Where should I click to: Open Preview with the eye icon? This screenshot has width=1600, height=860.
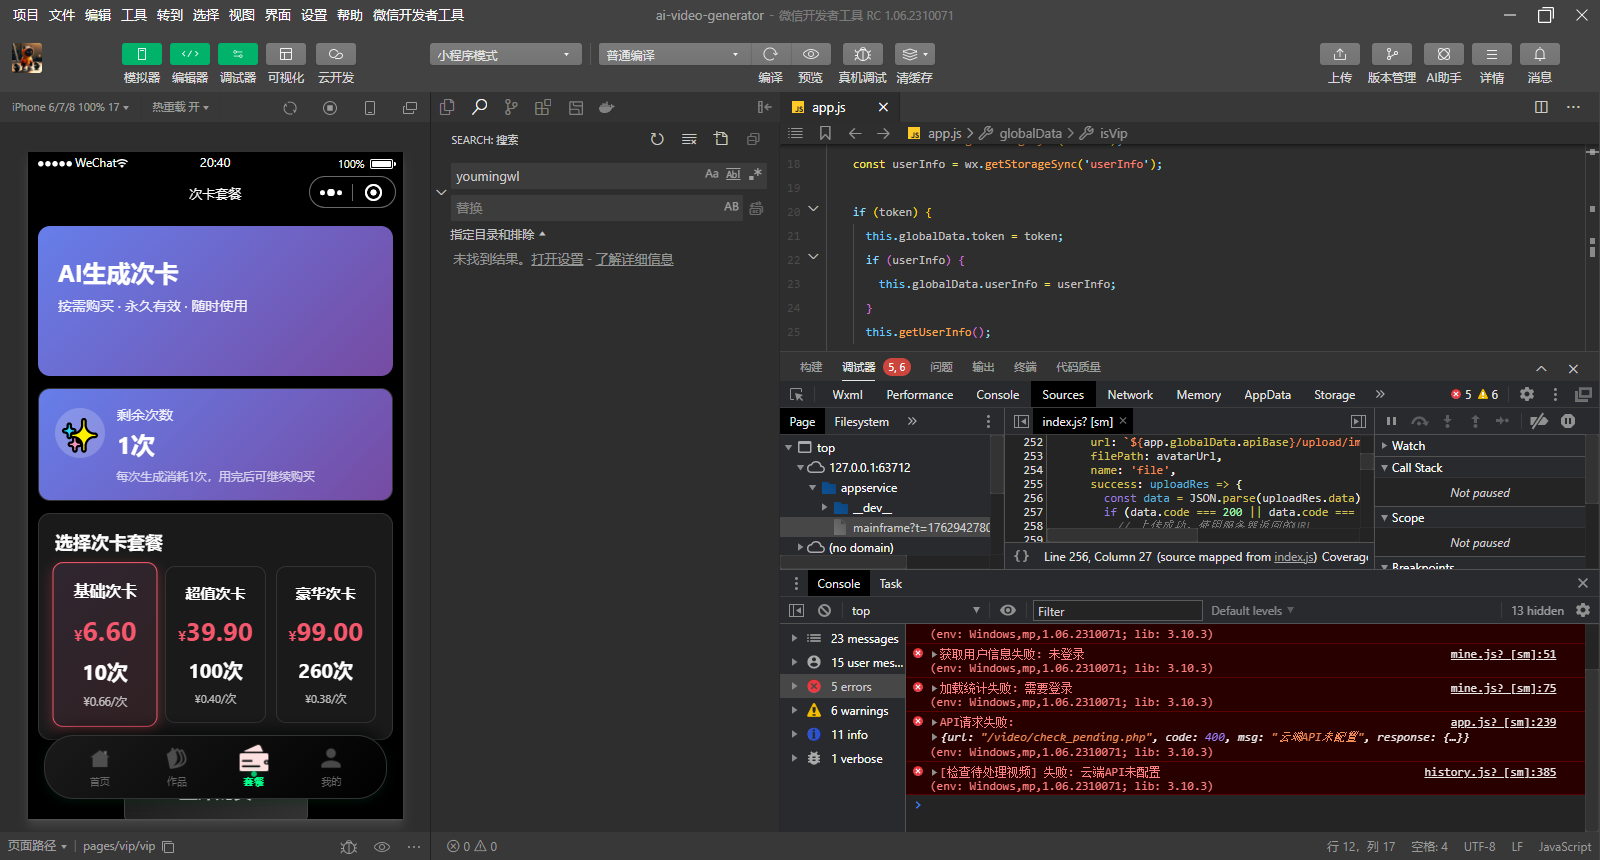[x=811, y=54]
